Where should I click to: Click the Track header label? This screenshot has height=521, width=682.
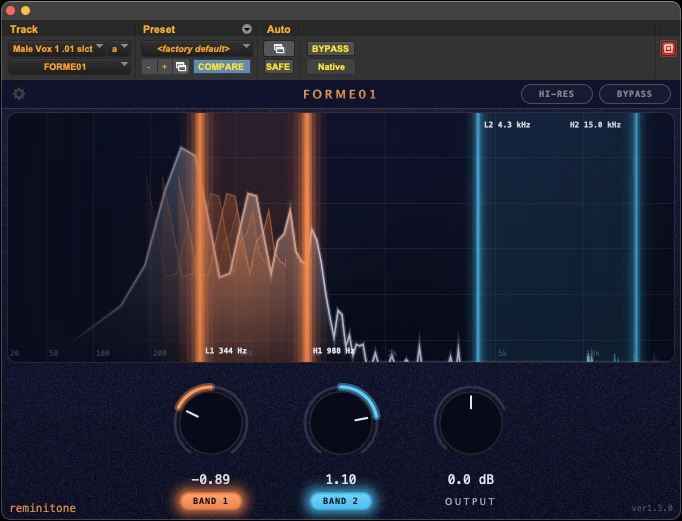coord(24,29)
